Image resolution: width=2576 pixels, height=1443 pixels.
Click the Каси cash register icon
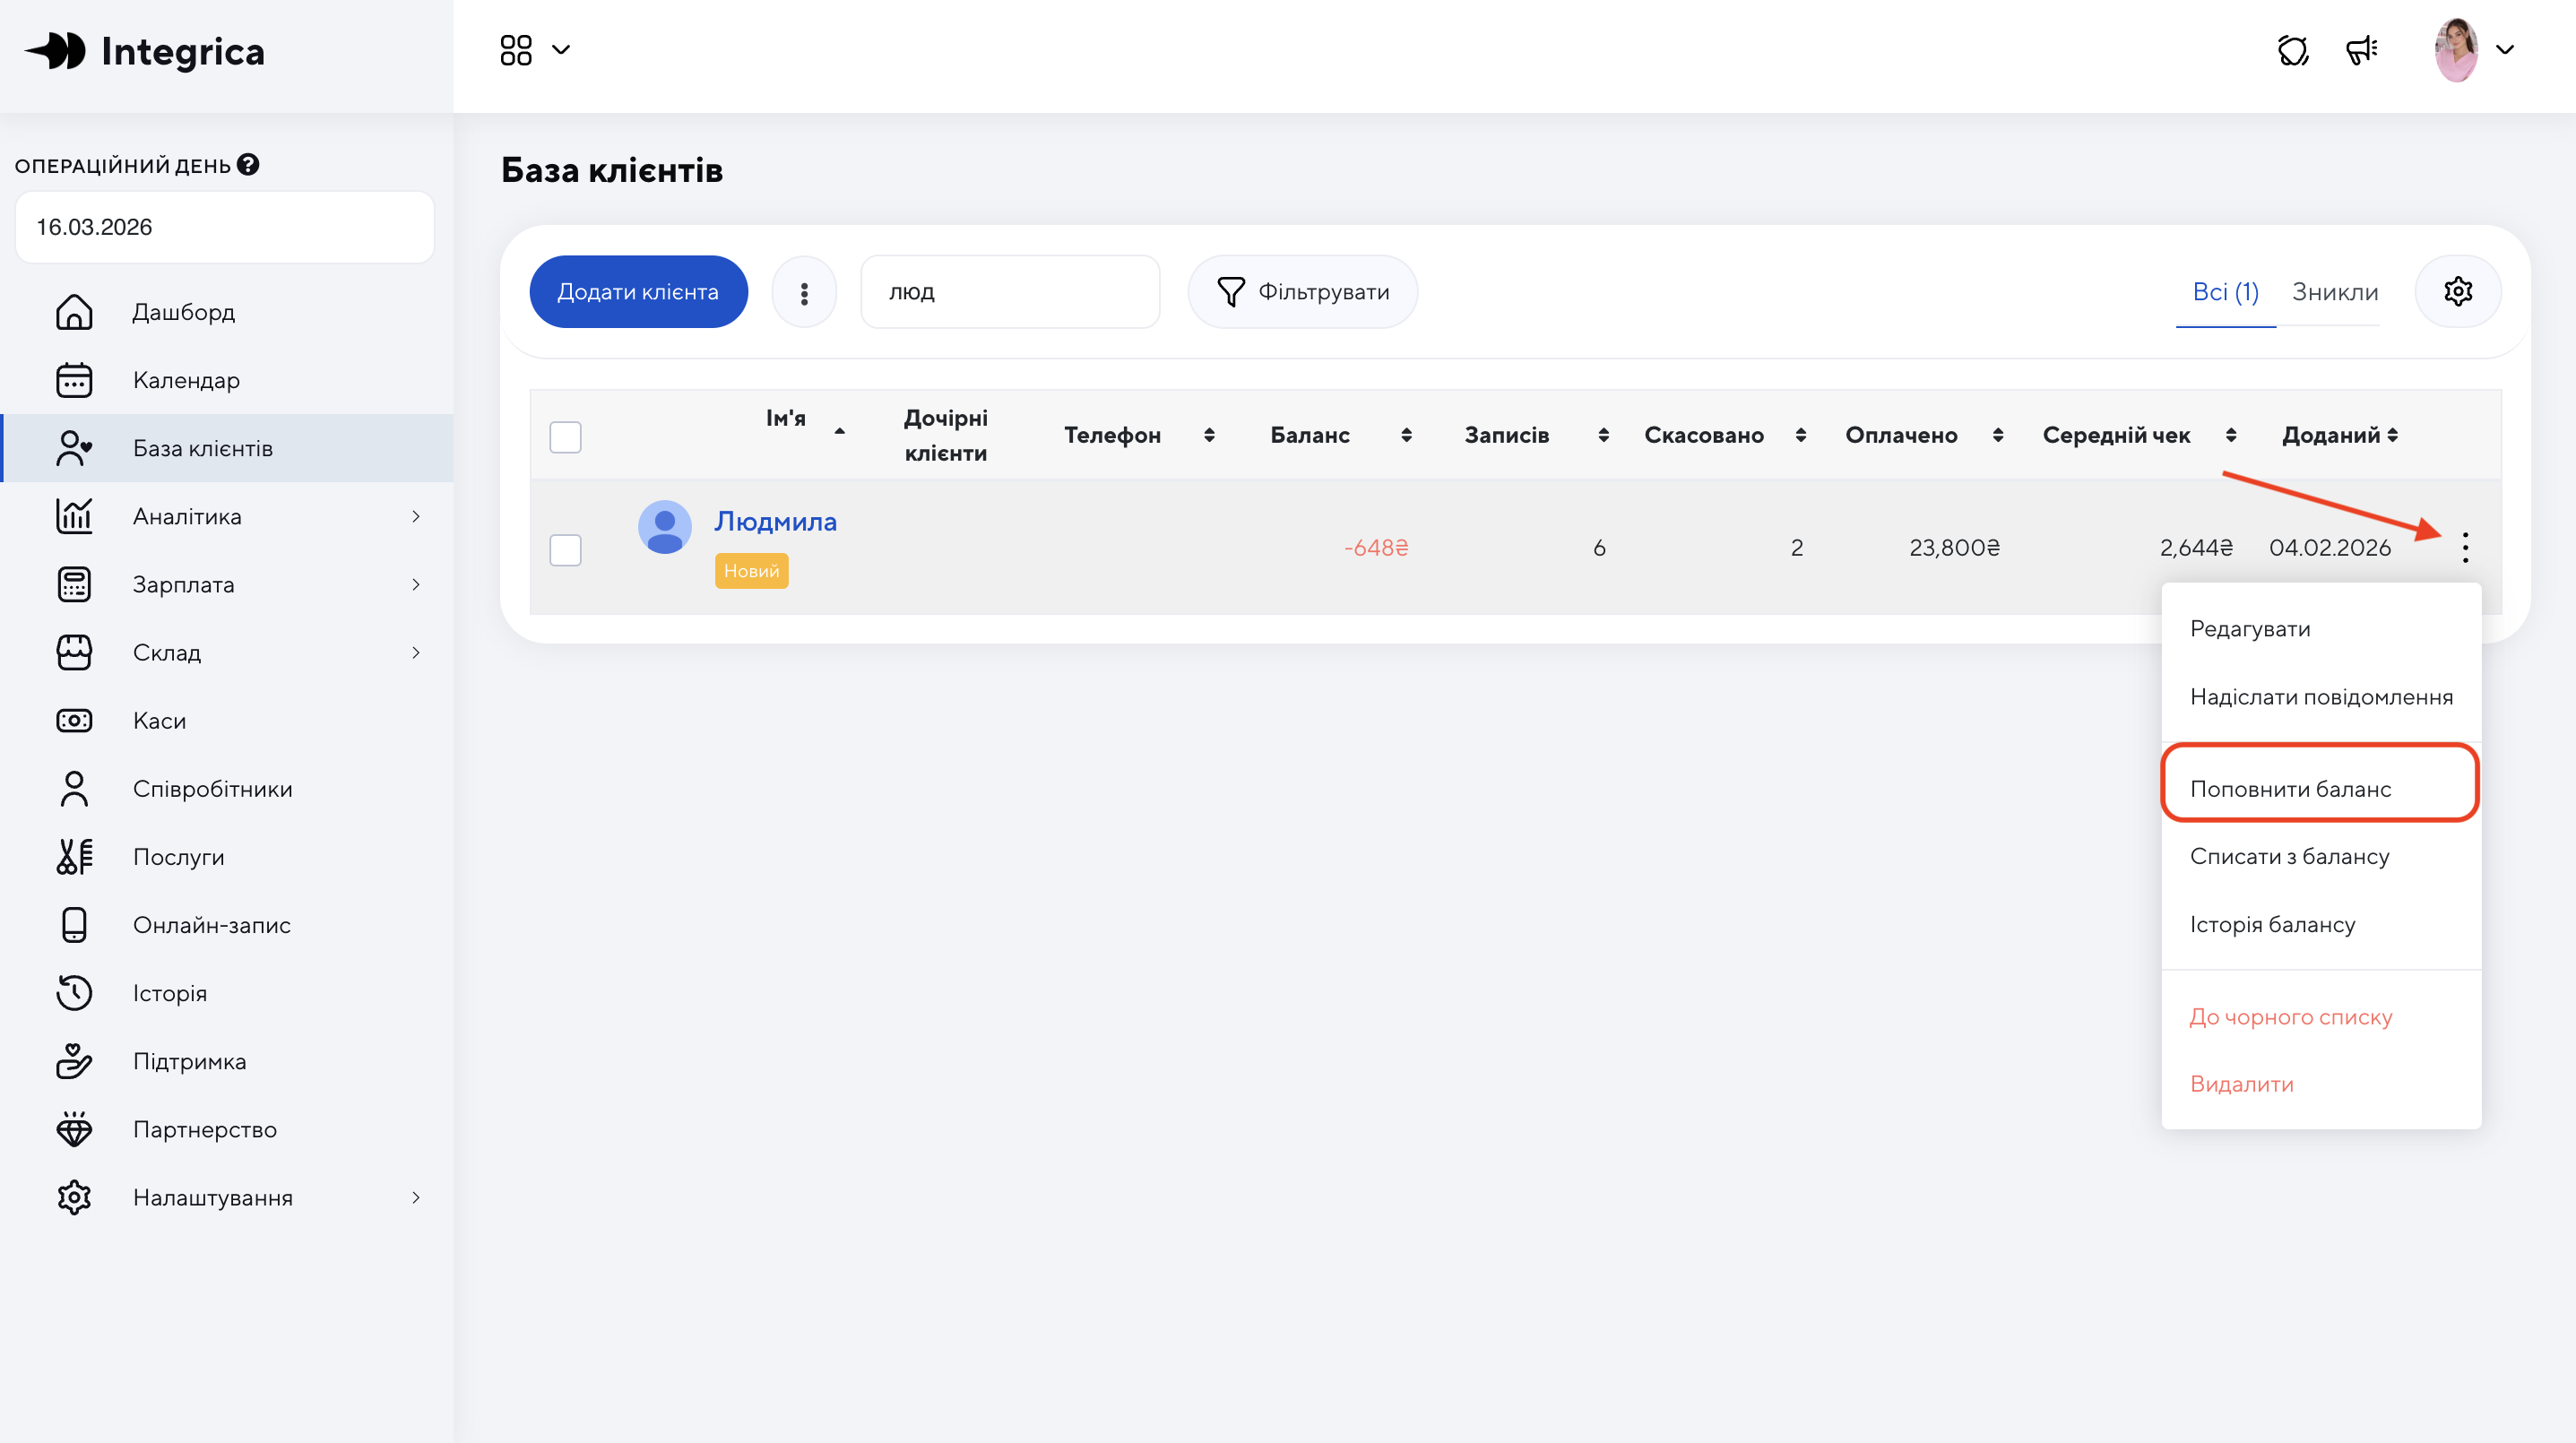pos(74,721)
